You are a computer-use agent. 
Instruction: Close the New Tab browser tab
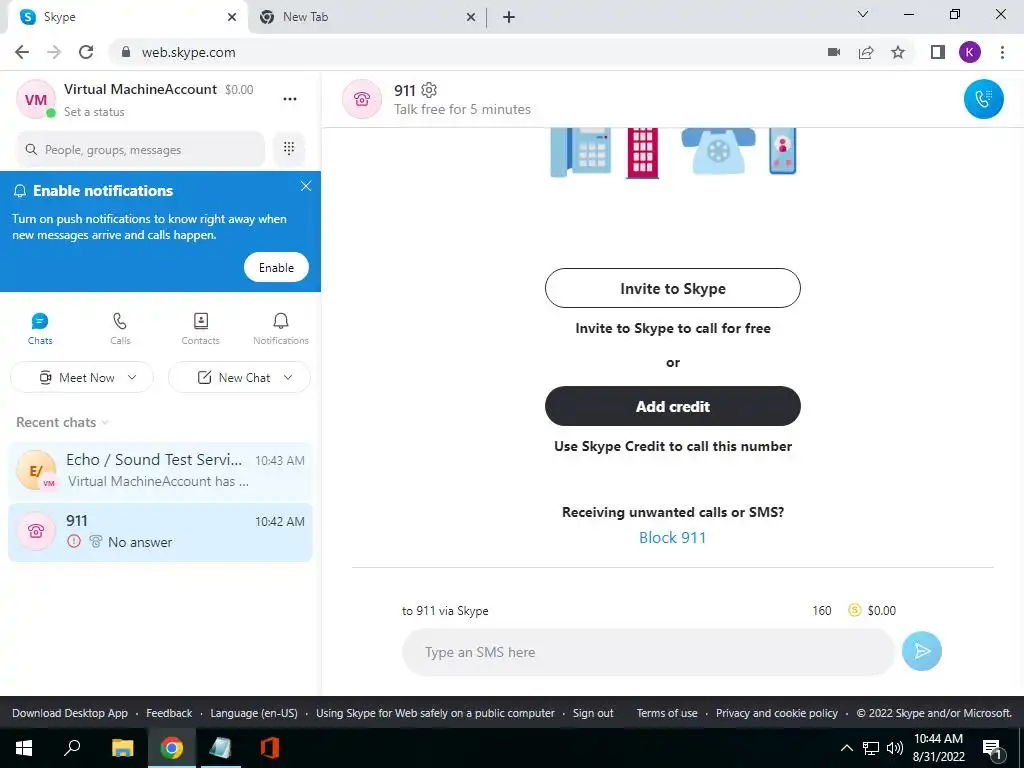pos(471,18)
